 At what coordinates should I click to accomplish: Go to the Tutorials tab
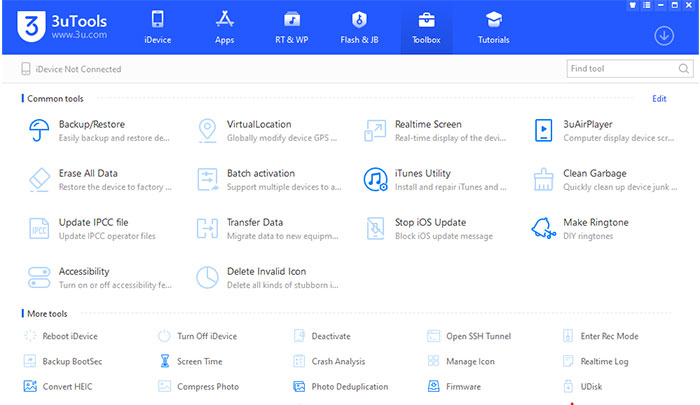click(x=493, y=28)
